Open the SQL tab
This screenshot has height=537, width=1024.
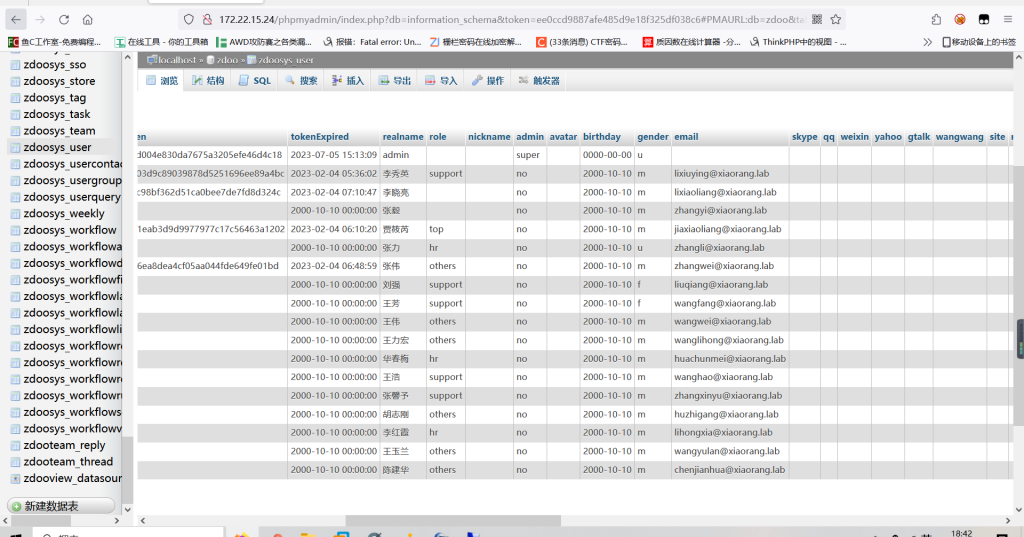[254, 81]
